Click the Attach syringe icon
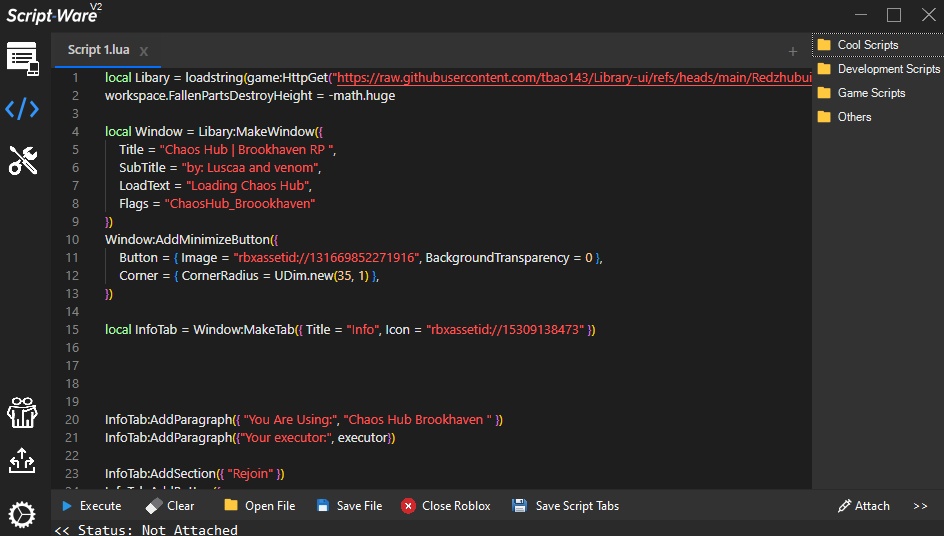Viewport: 944px width, 536px height. pos(844,506)
